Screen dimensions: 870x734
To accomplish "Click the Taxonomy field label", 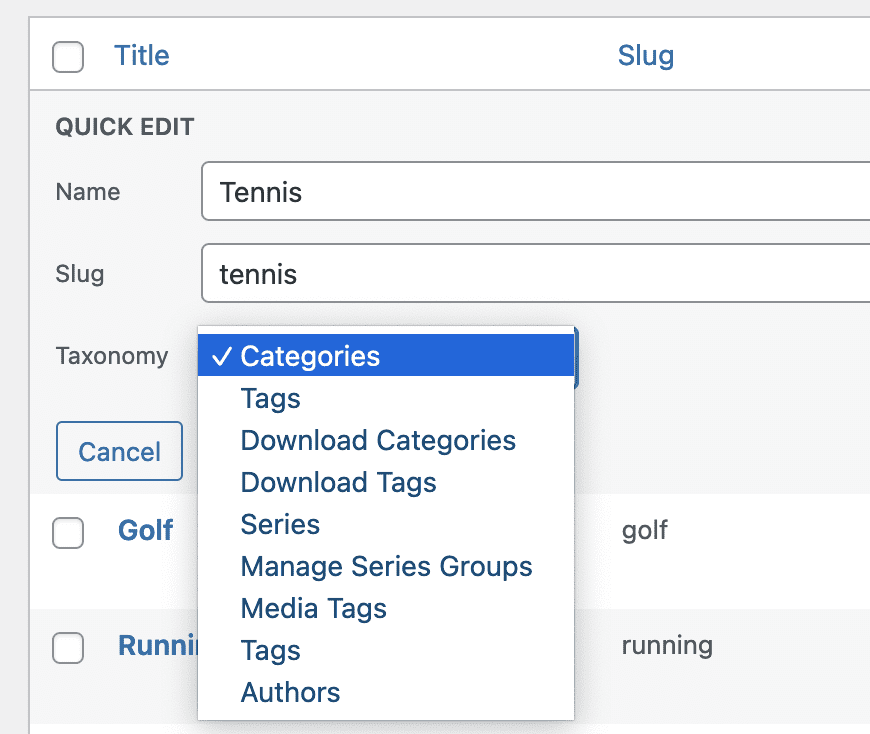I will coord(112,356).
